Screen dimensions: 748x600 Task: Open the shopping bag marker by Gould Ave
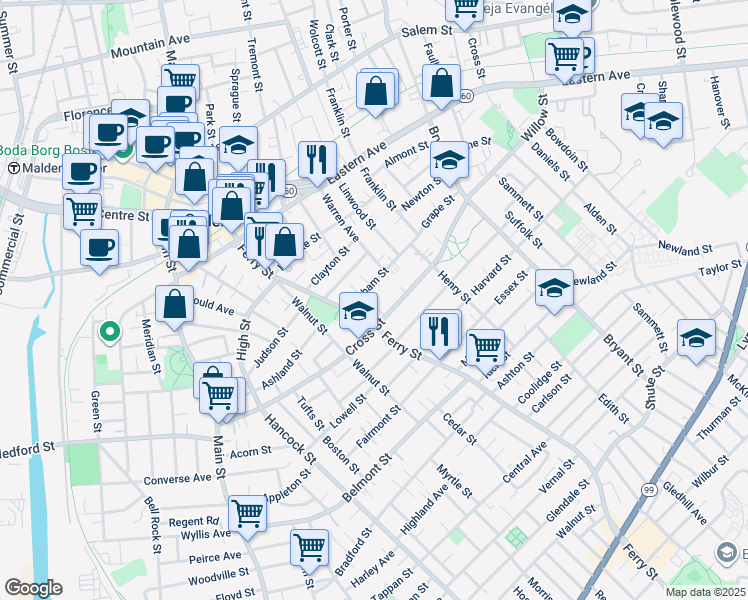pos(174,305)
